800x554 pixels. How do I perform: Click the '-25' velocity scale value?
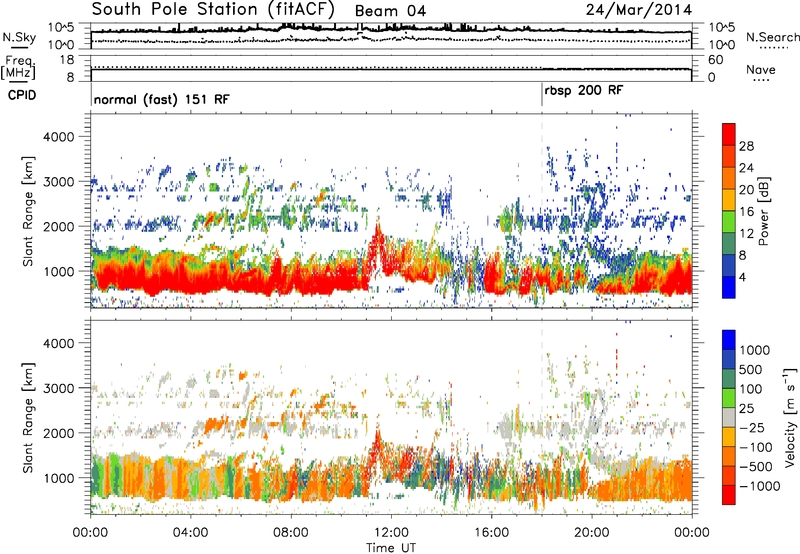[x=751, y=428]
